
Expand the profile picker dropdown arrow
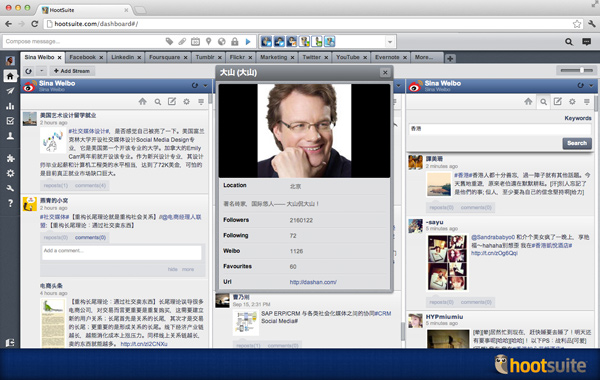click(x=390, y=41)
